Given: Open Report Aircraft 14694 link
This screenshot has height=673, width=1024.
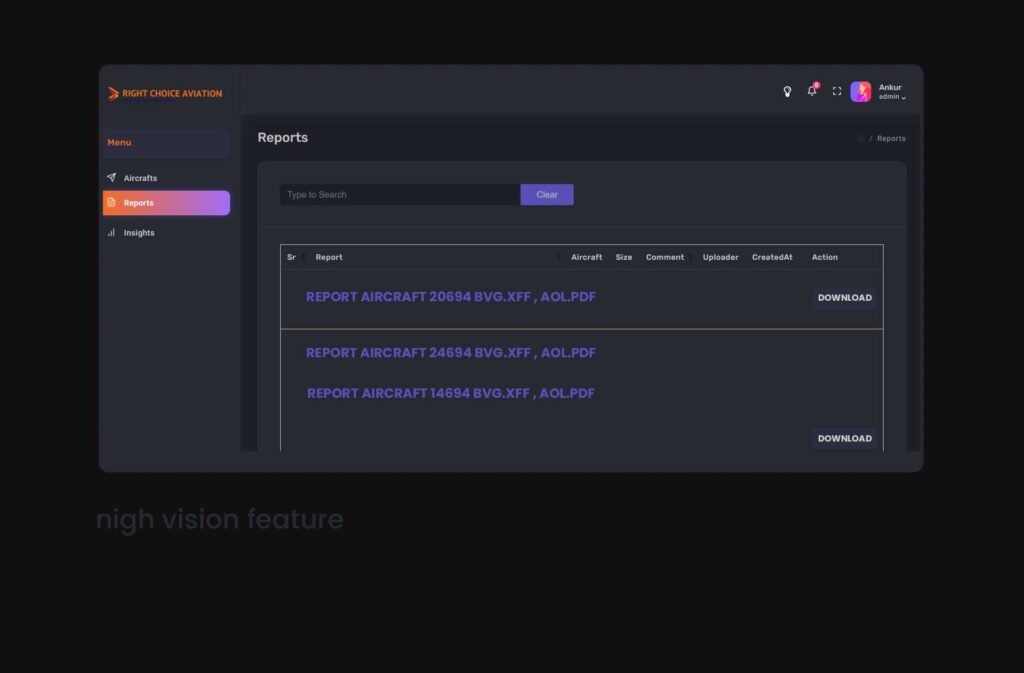Looking at the screenshot, I should click(x=451, y=394).
